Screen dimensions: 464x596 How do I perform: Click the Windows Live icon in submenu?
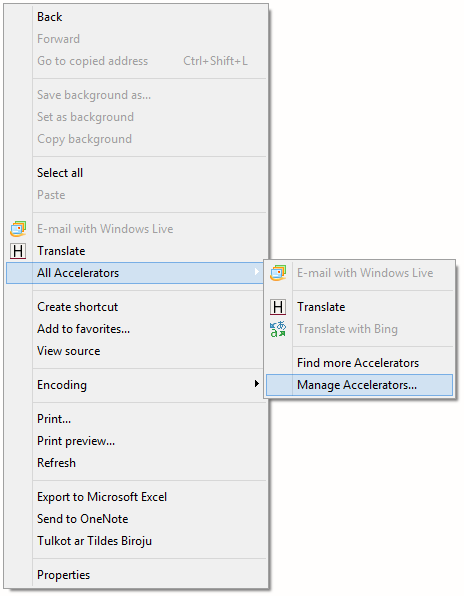point(278,273)
